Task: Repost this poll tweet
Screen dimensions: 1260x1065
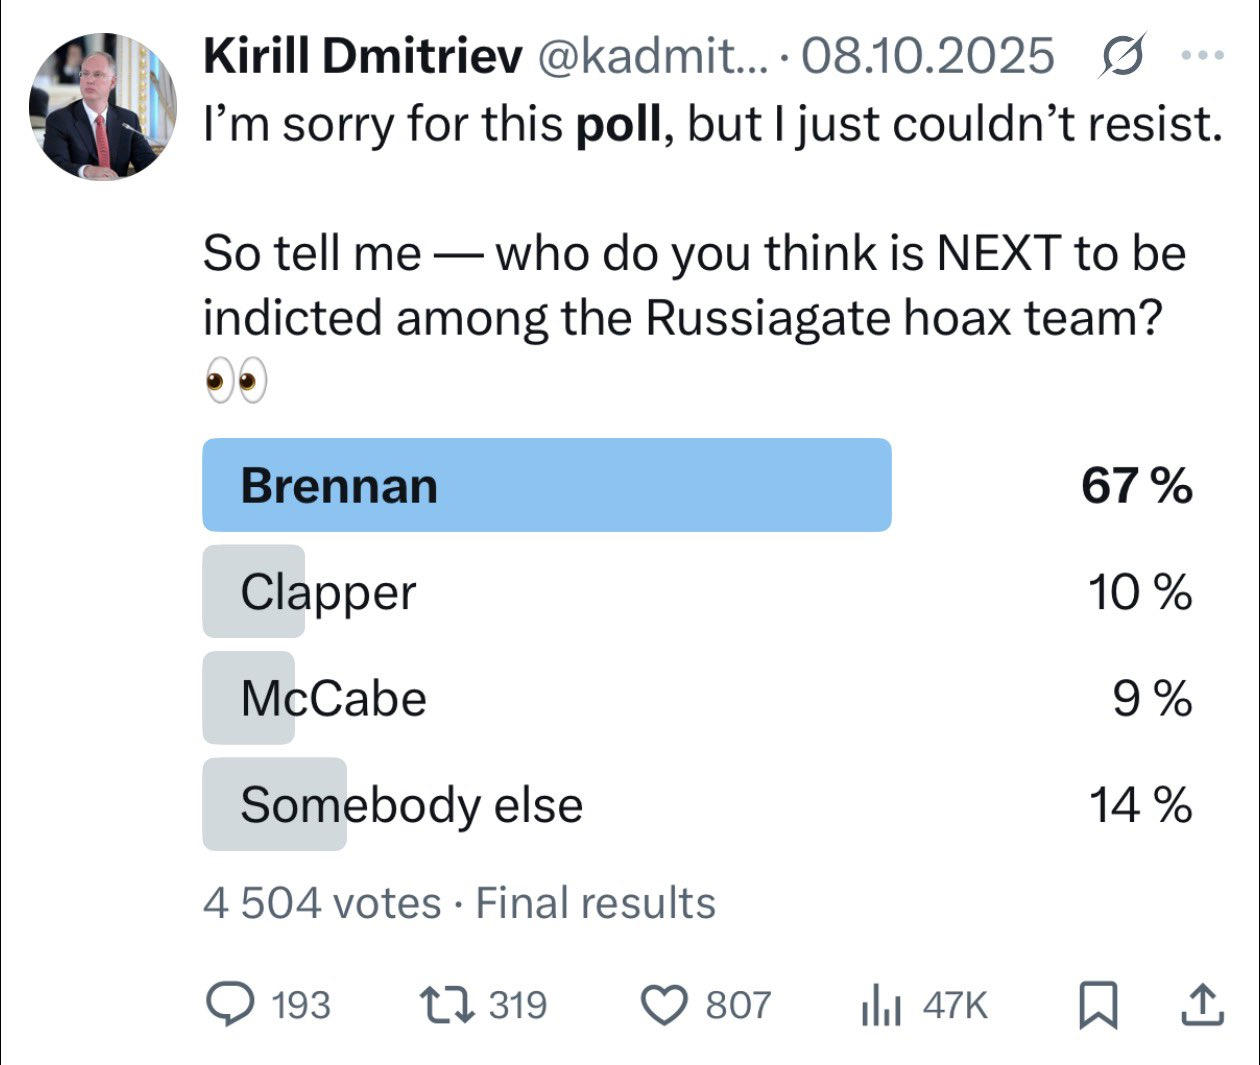Action: tap(447, 1004)
